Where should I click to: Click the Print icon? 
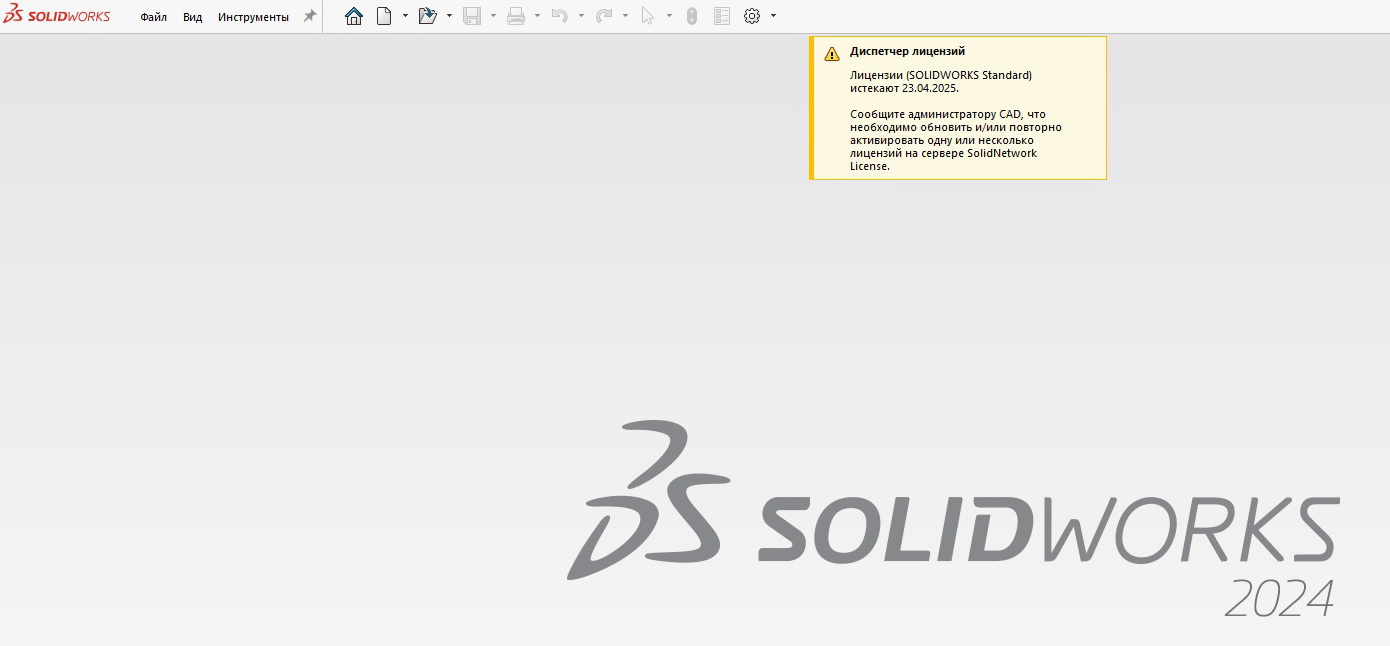coord(516,17)
